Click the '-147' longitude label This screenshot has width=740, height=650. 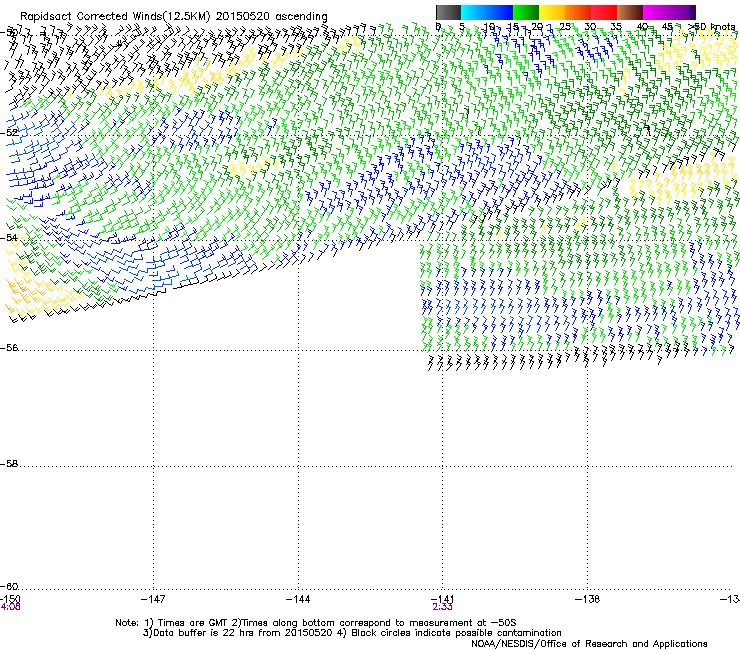pyautogui.click(x=153, y=599)
